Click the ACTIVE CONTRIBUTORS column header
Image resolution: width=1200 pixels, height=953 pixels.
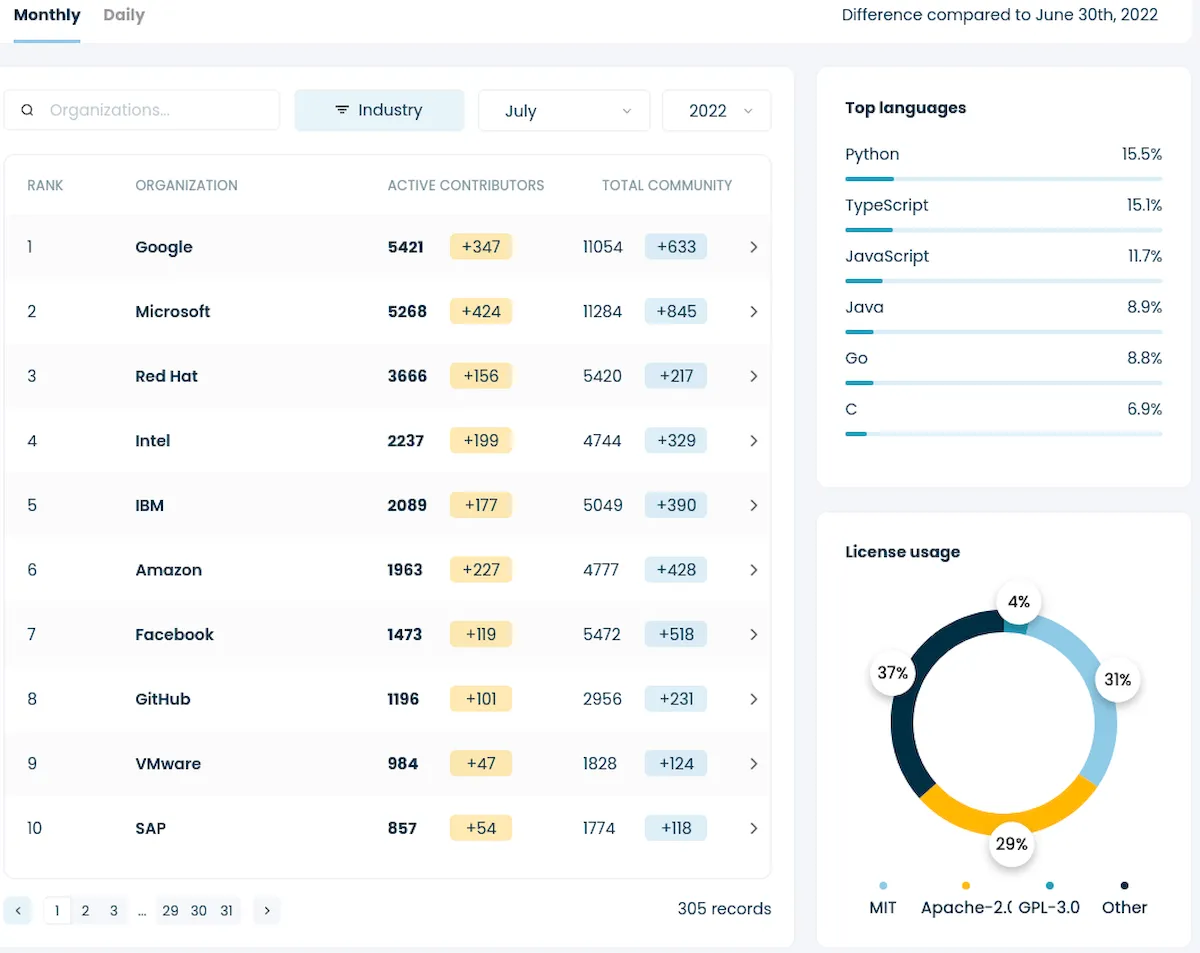pos(466,186)
